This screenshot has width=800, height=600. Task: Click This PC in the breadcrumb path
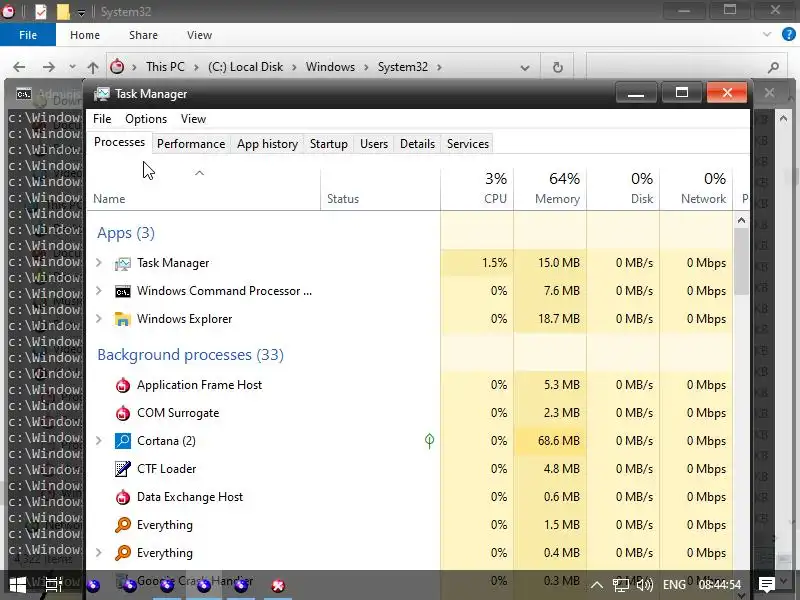point(165,67)
